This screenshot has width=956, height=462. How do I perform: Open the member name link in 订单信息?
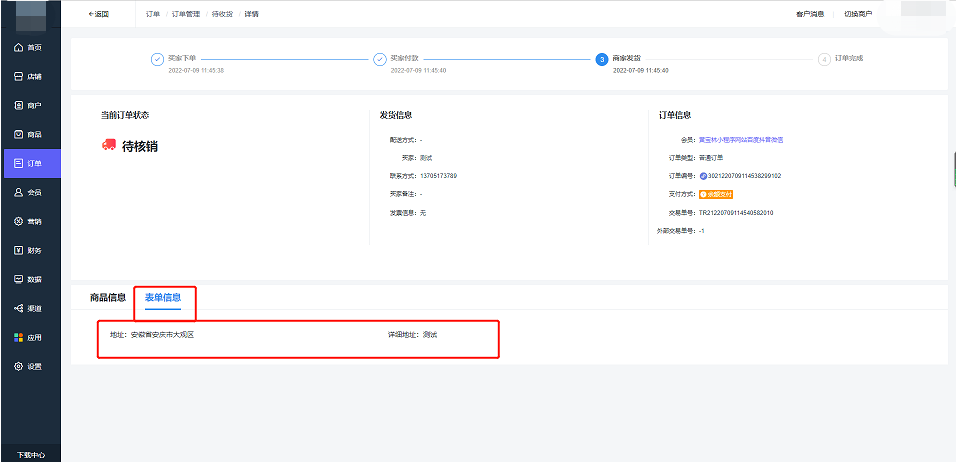tap(740, 140)
